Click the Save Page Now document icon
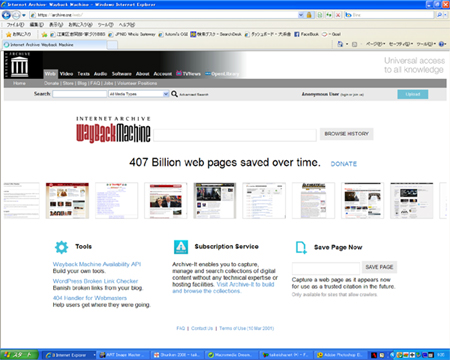Screen dimensions: 450x360 pos(301,247)
